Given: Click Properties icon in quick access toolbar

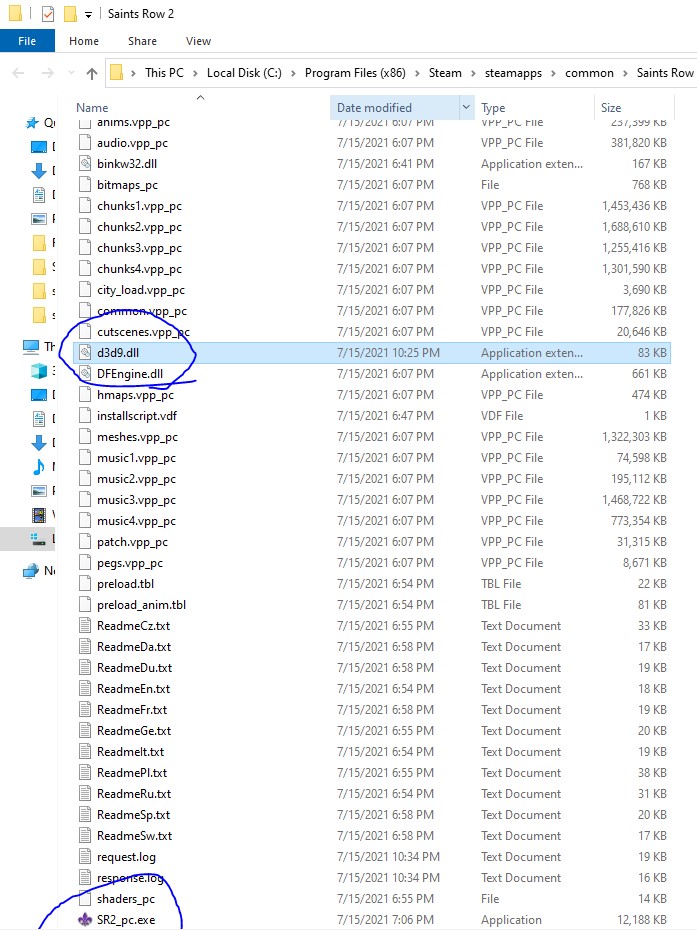Looking at the screenshot, I should pos(47,13).
